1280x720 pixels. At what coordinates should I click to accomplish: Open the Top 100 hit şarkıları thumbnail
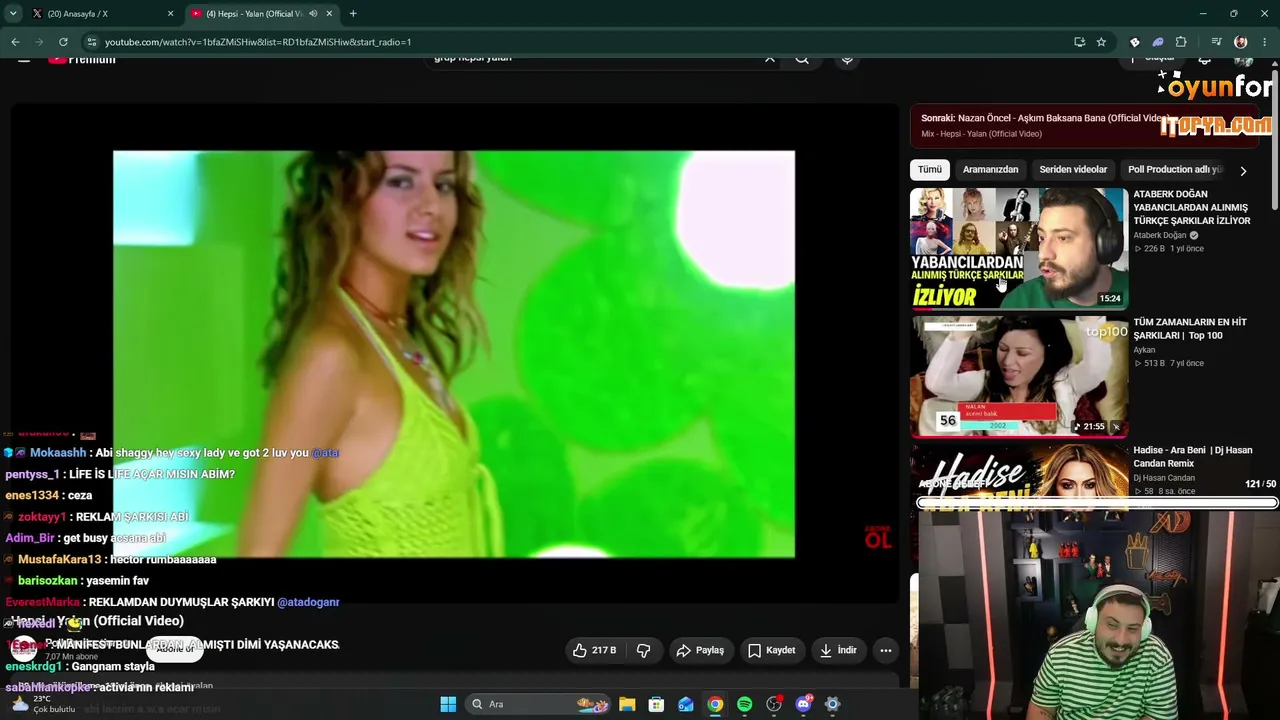1019,376
